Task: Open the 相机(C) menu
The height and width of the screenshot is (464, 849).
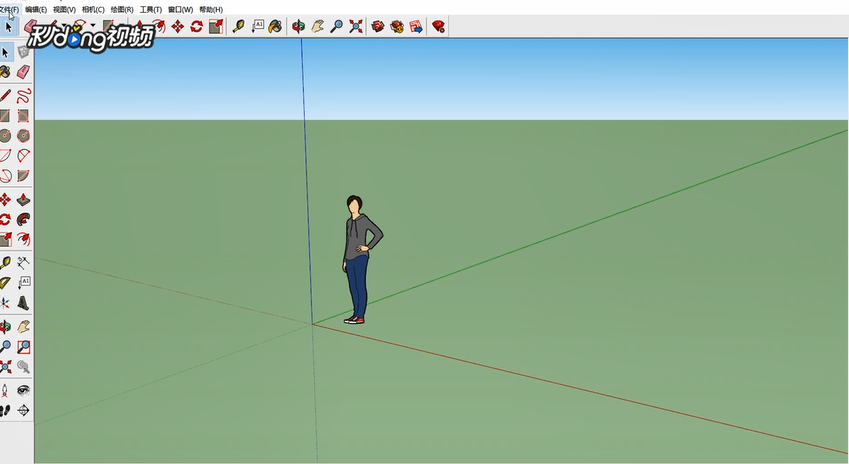Action: pyautogui.click(x=93, y=9)
